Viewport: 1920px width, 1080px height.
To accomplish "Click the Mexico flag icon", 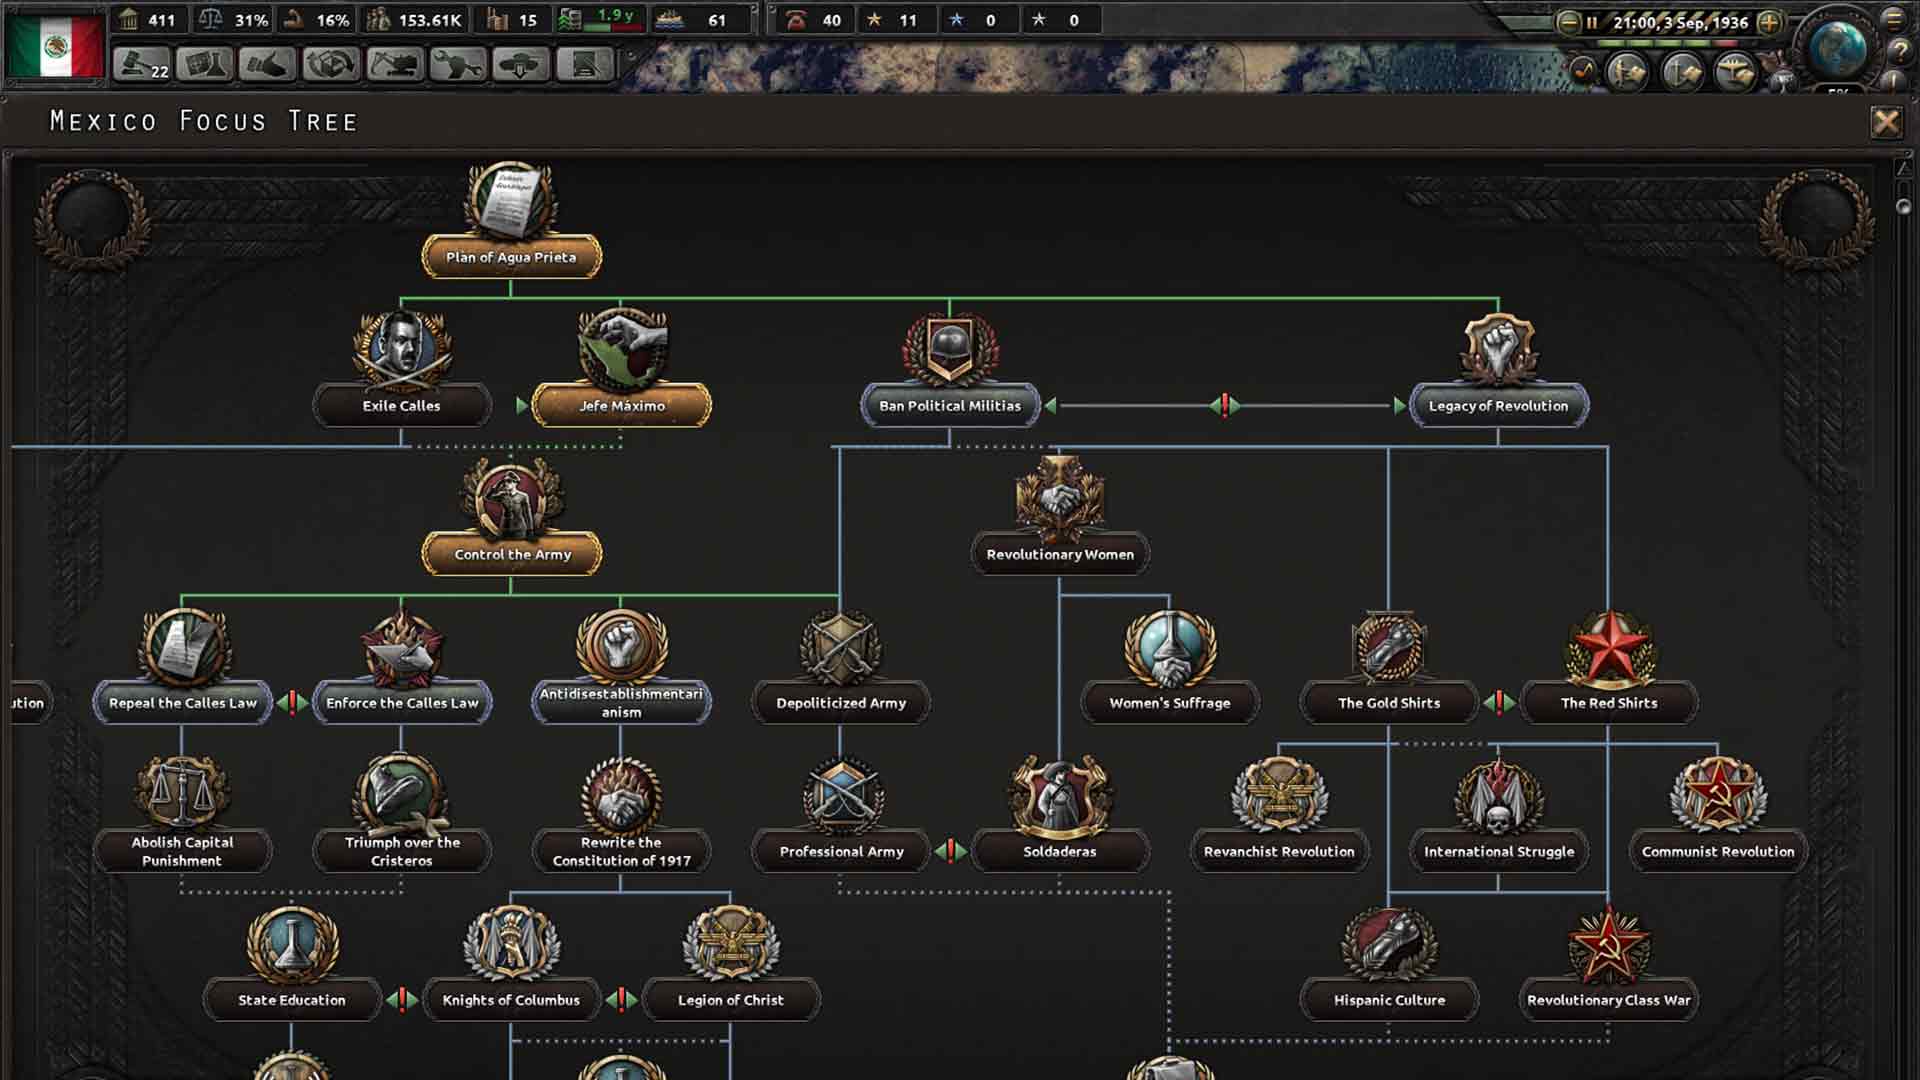I will 55,45.
